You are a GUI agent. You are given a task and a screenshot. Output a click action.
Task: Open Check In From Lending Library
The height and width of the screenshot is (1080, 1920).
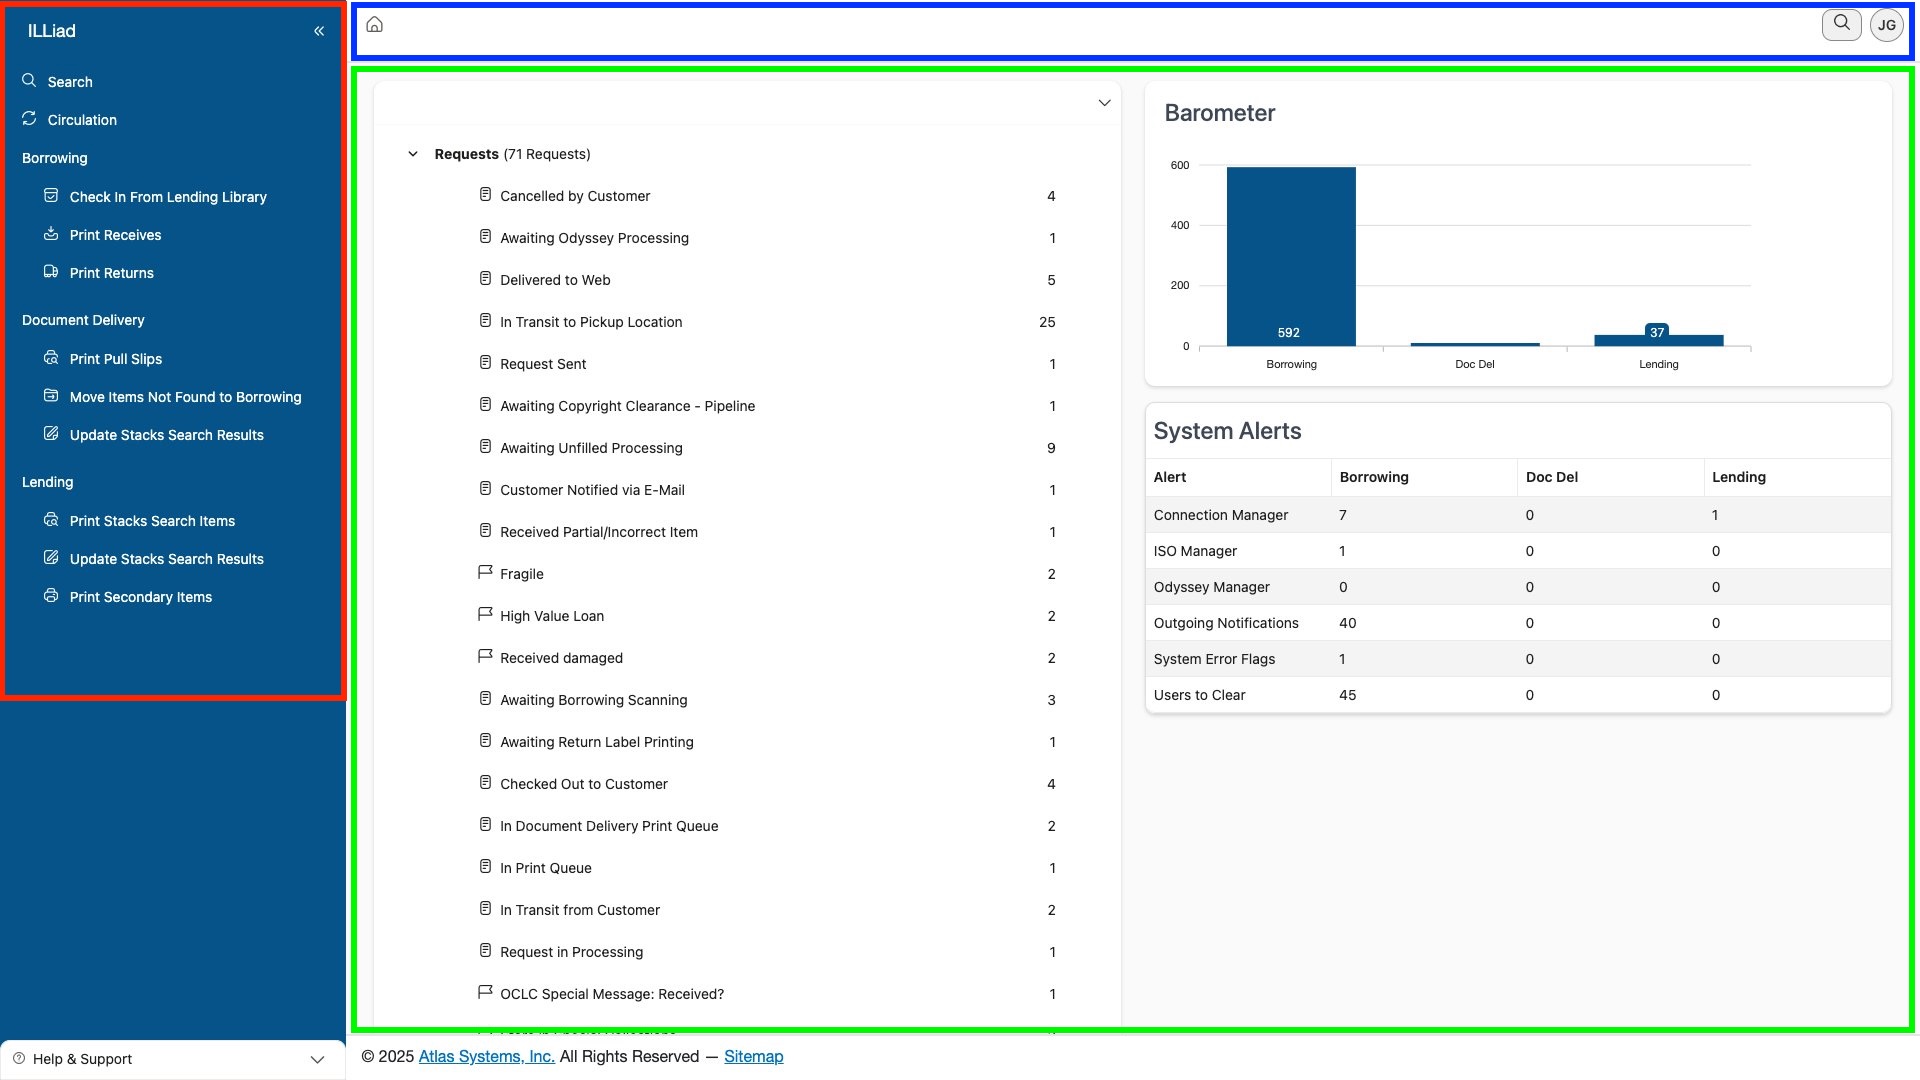click(168, 197)
